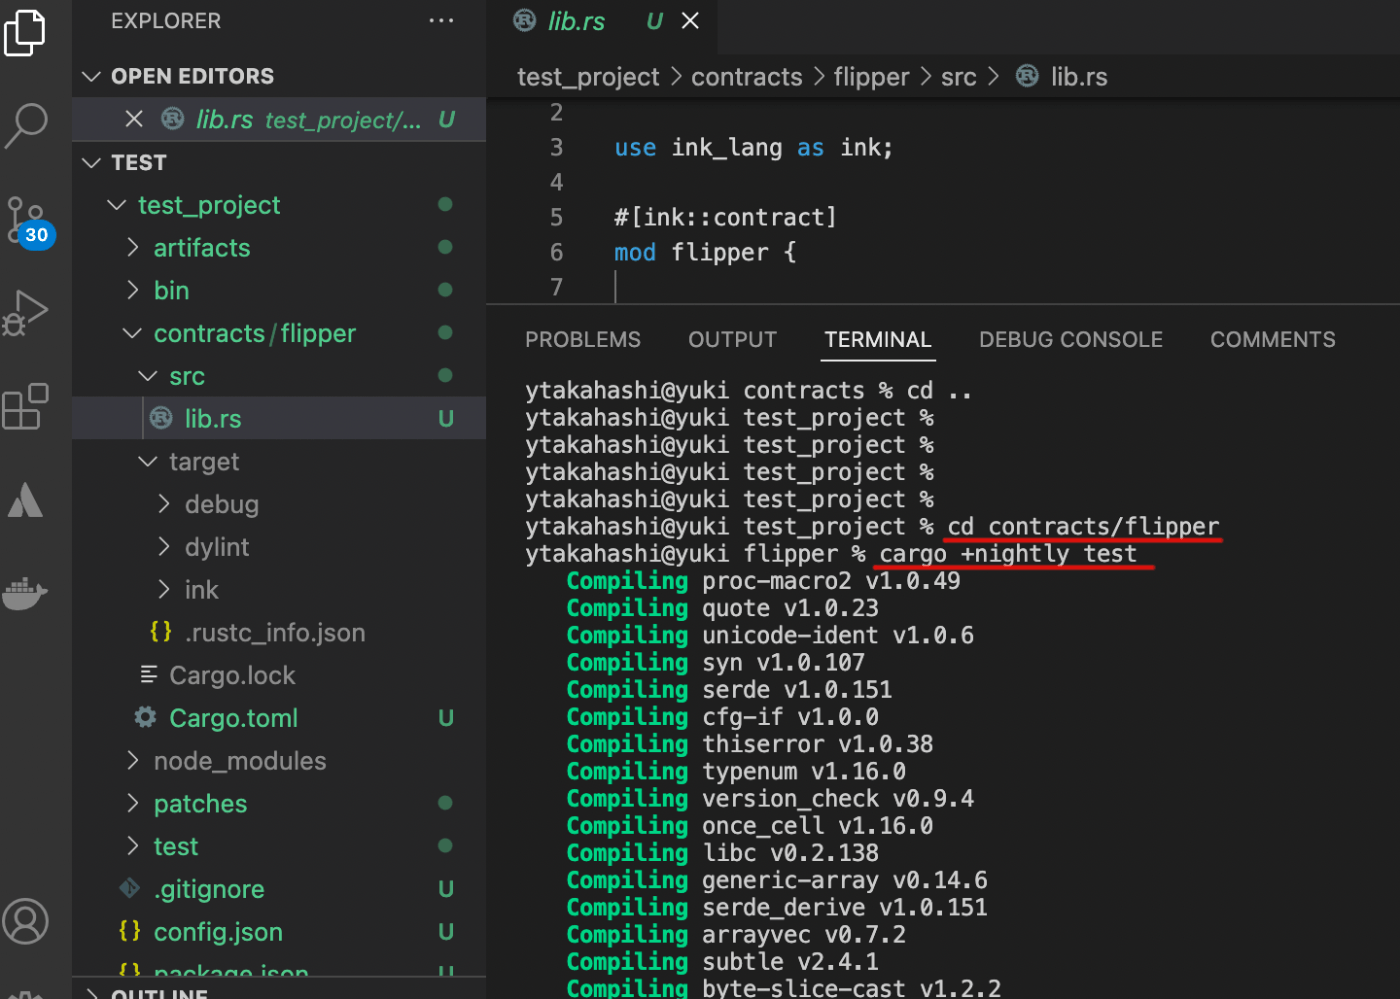
Task: Click line number 3 in editor gutter
Action: (x=556, y=148)
